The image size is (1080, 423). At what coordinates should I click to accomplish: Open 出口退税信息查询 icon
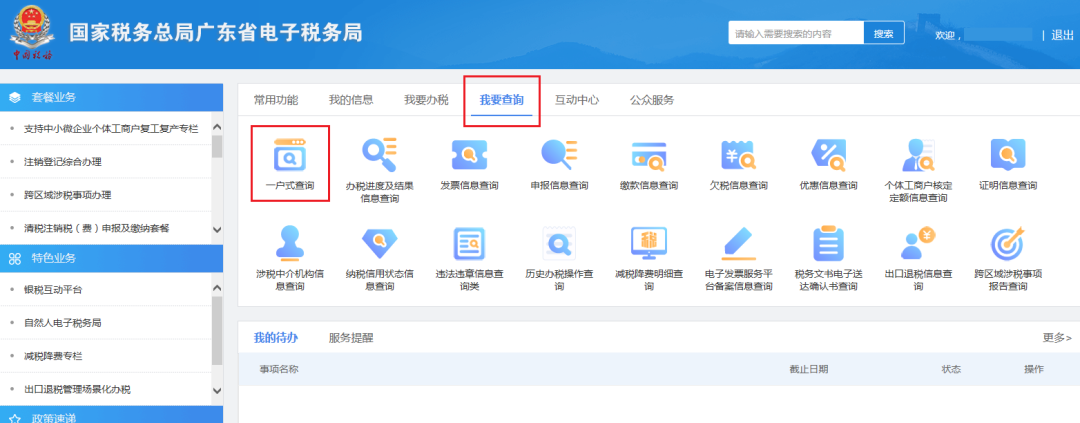[918, 243]
